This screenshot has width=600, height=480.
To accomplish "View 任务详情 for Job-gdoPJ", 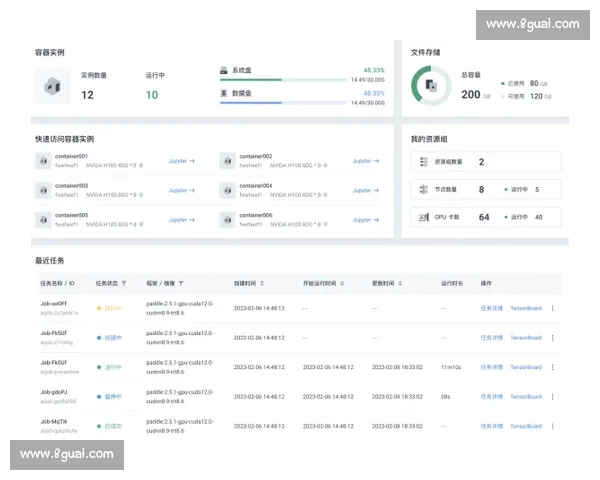I will (x=491, y=397).
